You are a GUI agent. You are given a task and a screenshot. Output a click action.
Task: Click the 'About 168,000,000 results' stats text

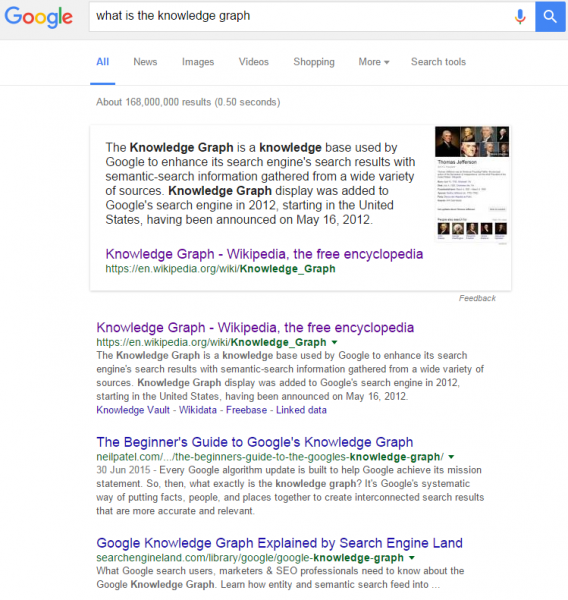click(188, 102)
